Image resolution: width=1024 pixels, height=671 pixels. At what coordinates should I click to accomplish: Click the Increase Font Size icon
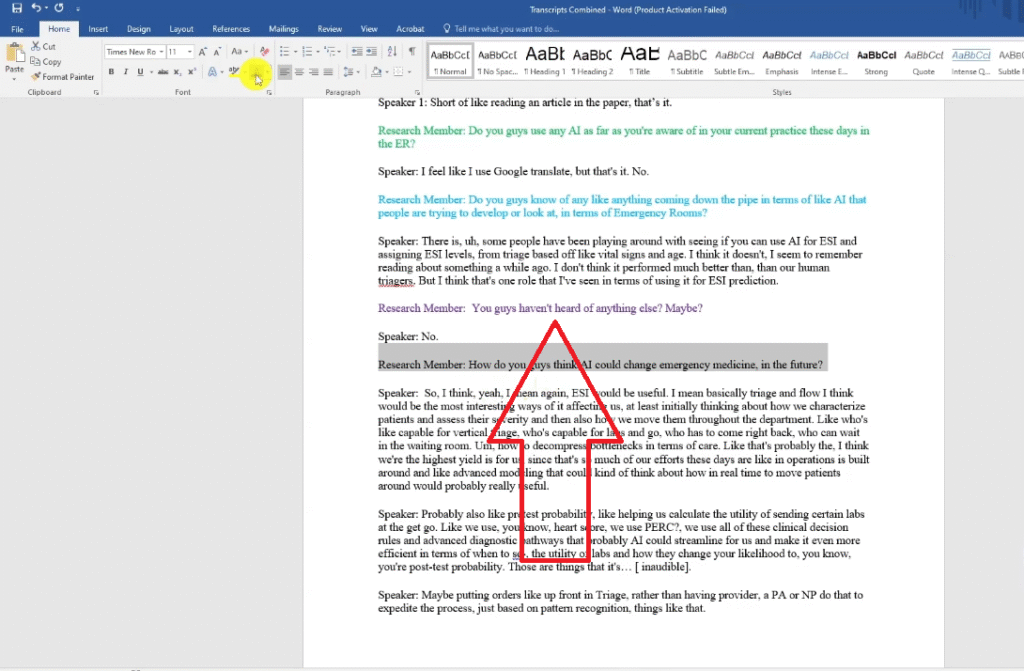tap(204, 51)
